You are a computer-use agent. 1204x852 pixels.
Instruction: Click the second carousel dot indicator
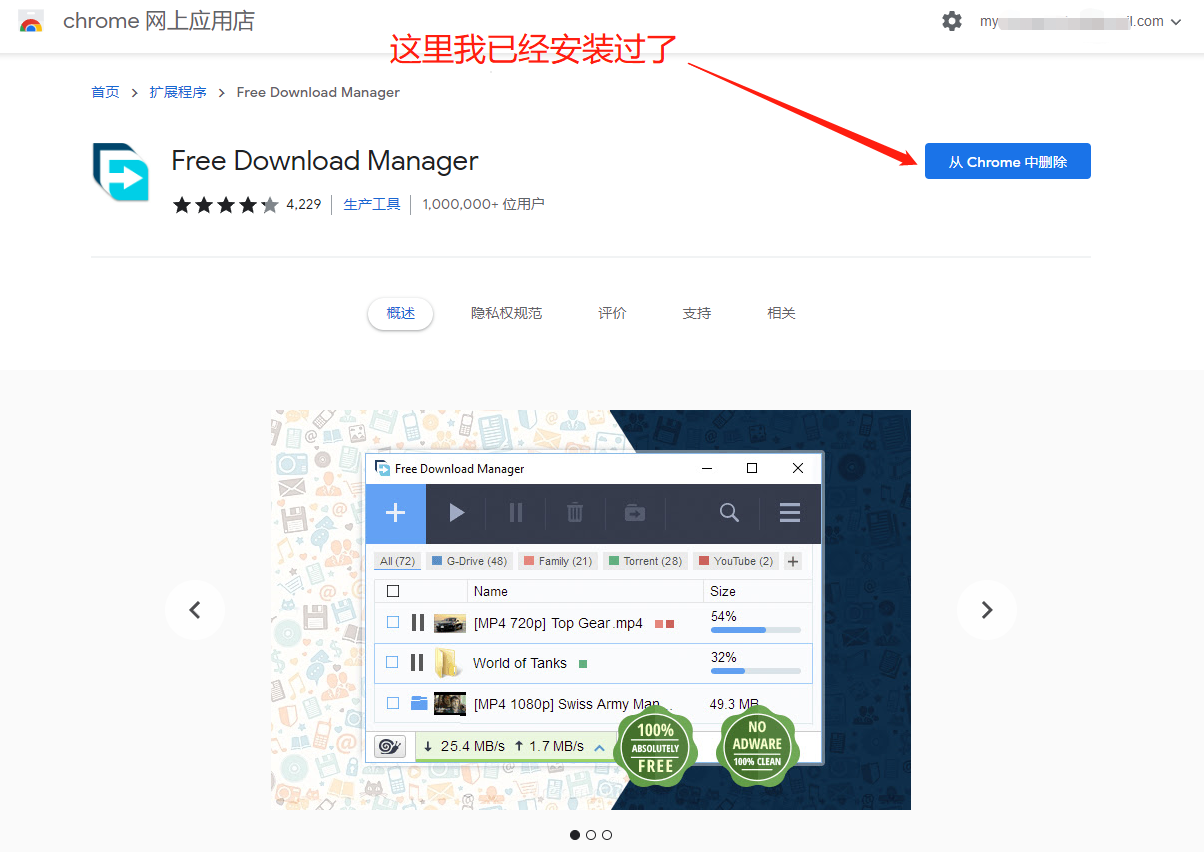[x=591, y=834]
